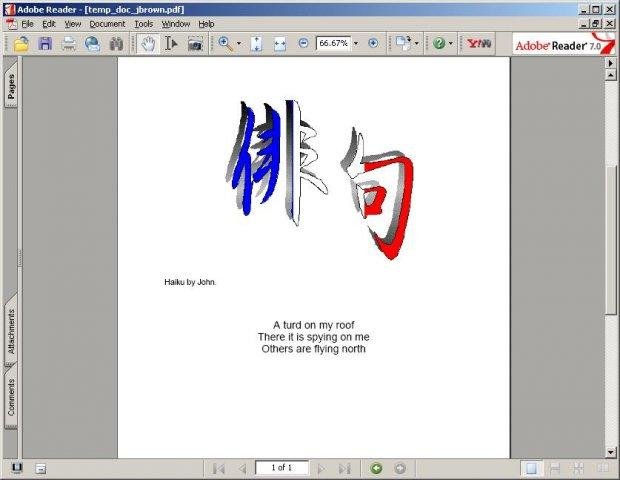Click the PDF document icon in menu bar
Viewport: 620px width, 480px height.
[x=11, y=24]
